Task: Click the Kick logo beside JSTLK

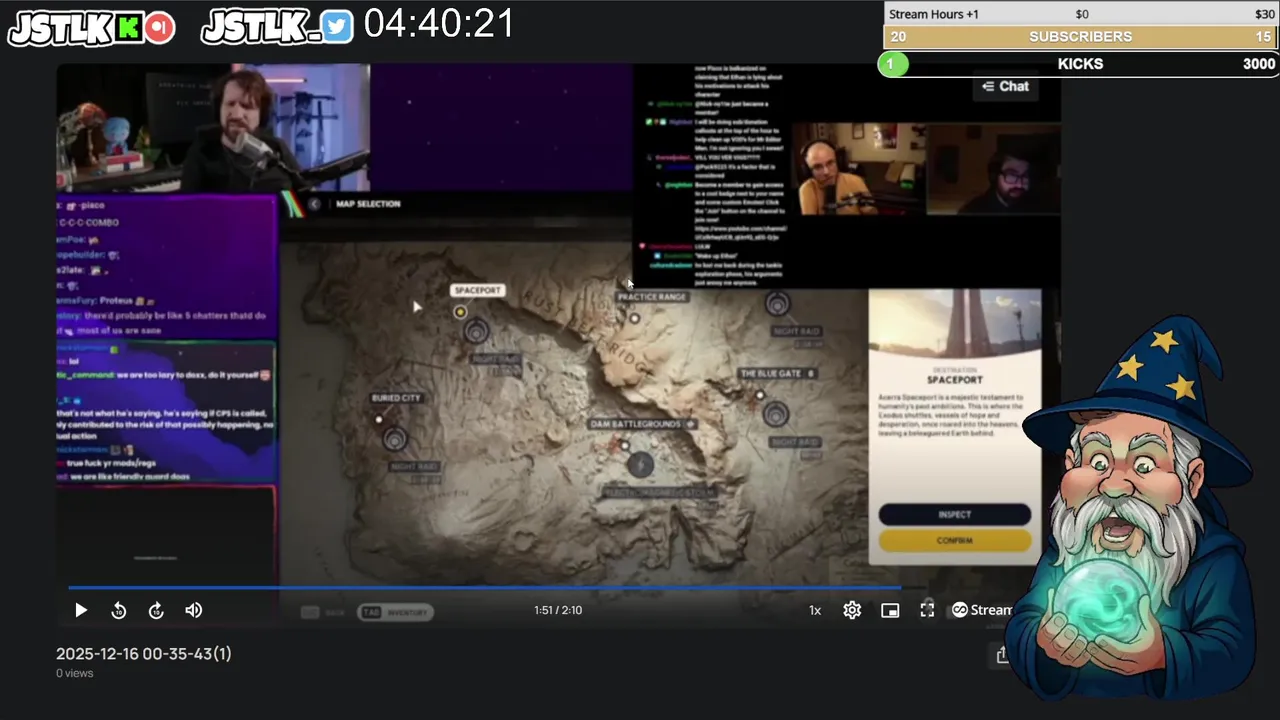Action: [x=129, y=28]
